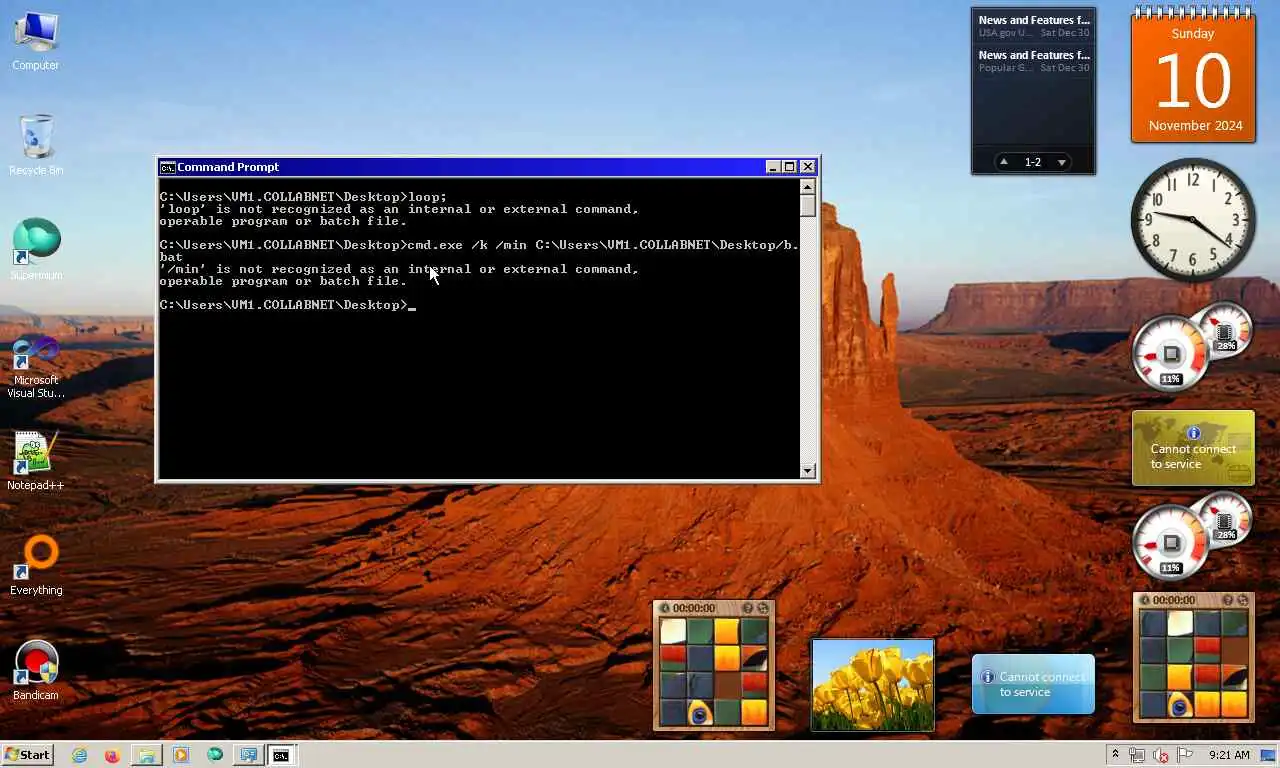
Task: Click the 'cmd.exe /k /min' command line
Action: point(480,245)
